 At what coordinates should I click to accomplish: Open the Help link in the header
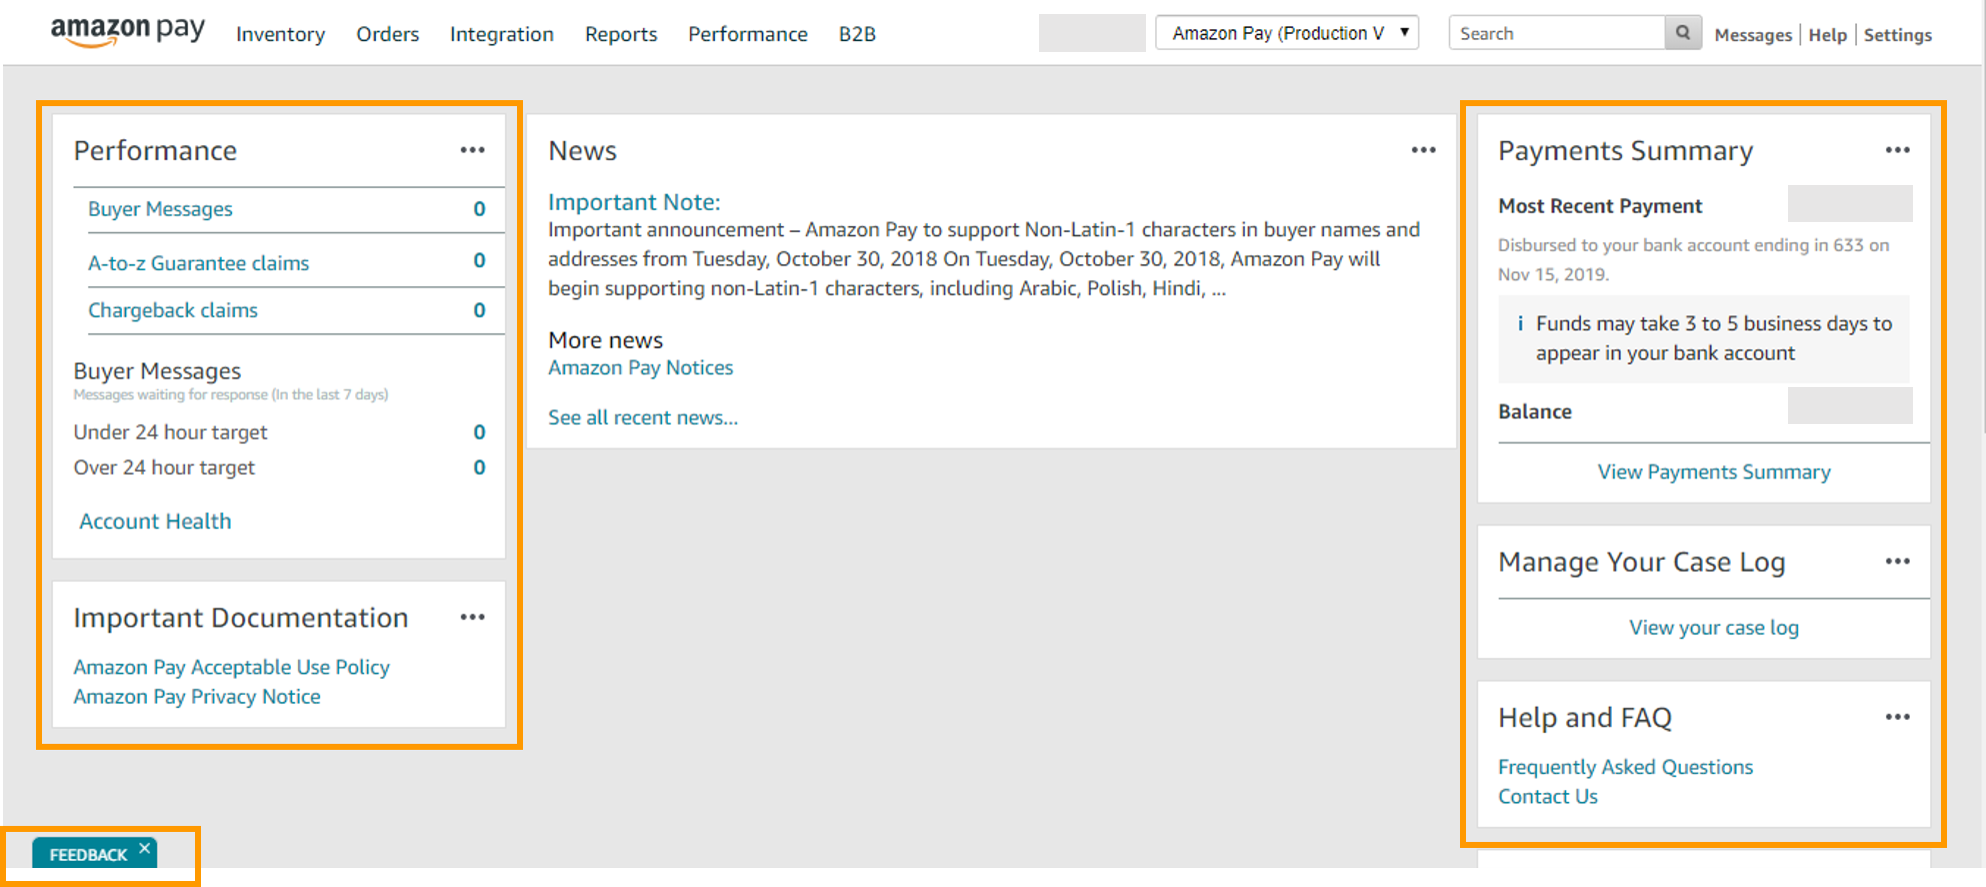[1827, 35]
